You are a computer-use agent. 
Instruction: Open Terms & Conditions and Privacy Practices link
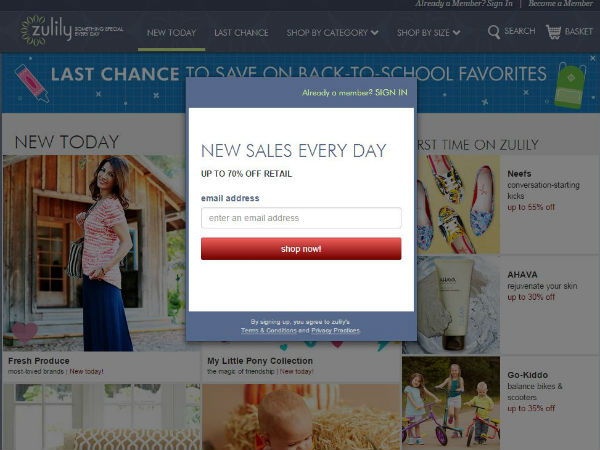coord(300,331)
